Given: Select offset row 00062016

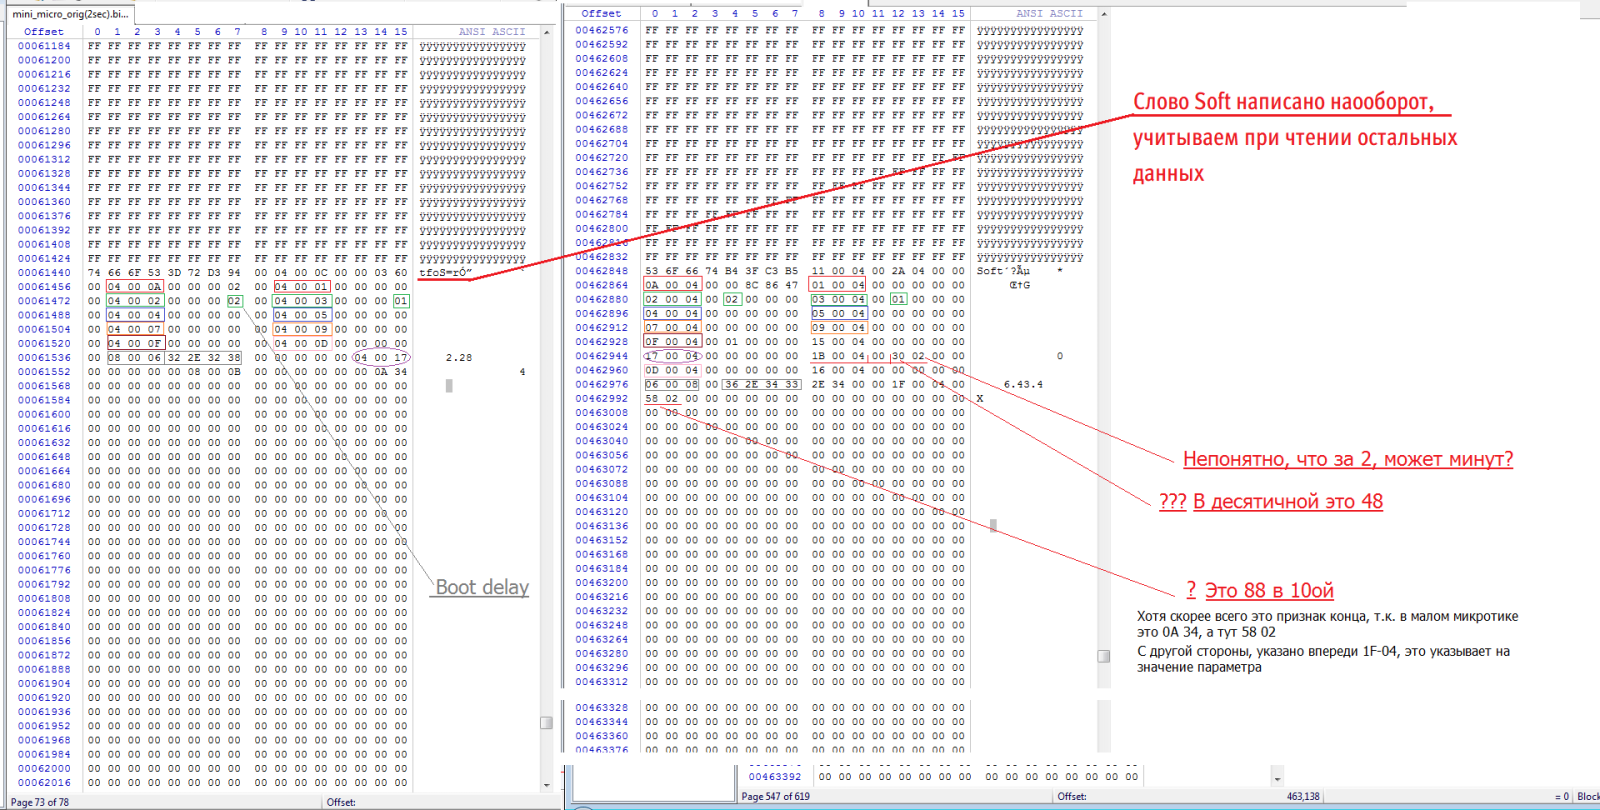Looking at the screenshot, I should click(x=44, y=783).
